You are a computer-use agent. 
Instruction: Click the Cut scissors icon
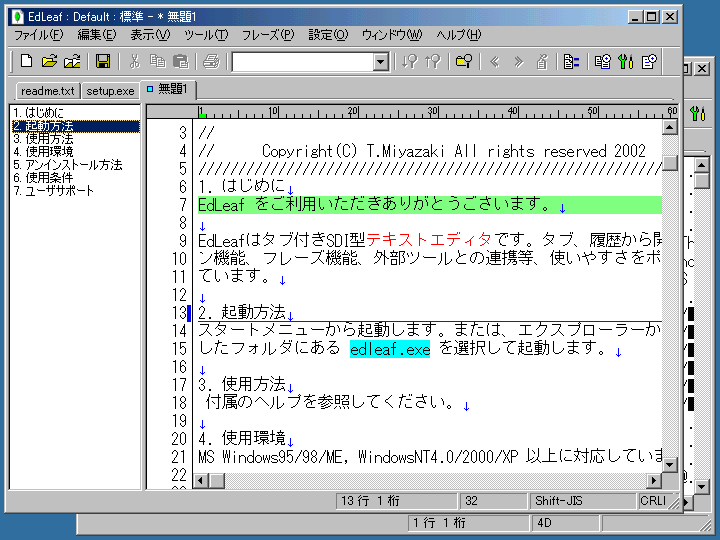(x=134, y=61)
